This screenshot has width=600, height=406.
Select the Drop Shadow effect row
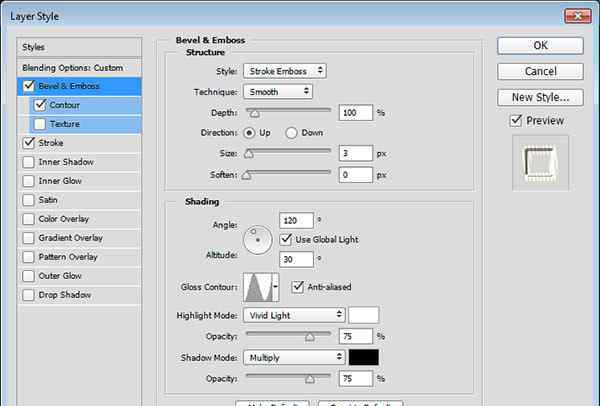point(80,295)
